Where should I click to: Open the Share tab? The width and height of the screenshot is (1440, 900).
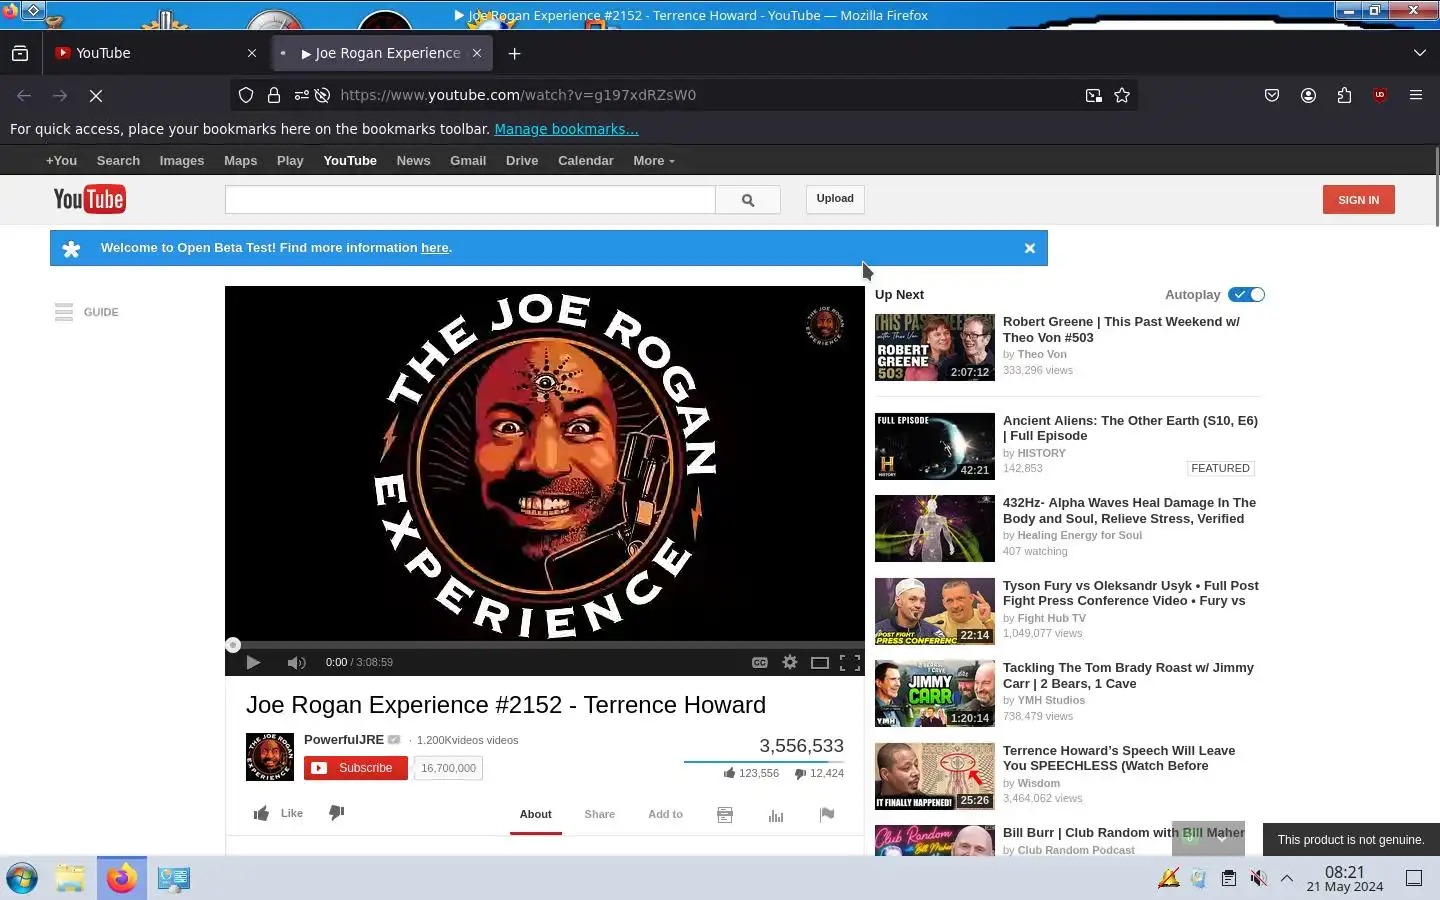(600, 814)
